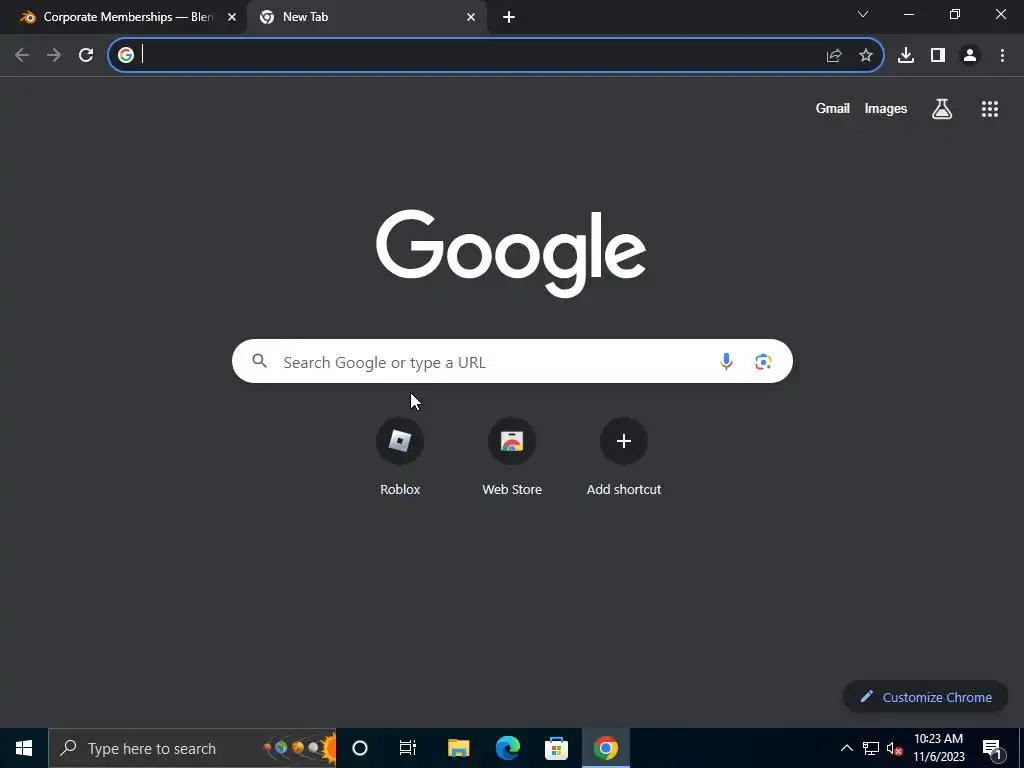
Task: Minimize the Chrome window
Action: 909,14
